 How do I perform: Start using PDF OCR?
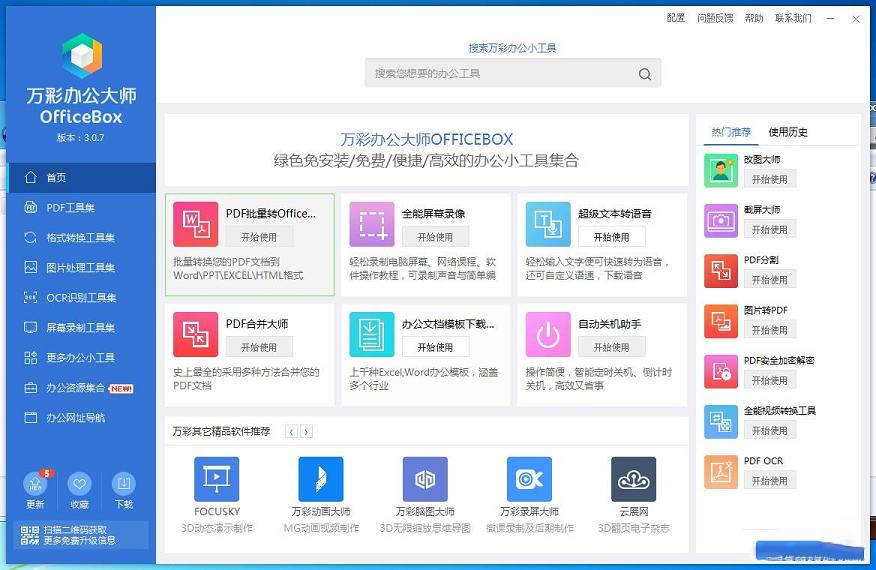(x=770, y=481)
